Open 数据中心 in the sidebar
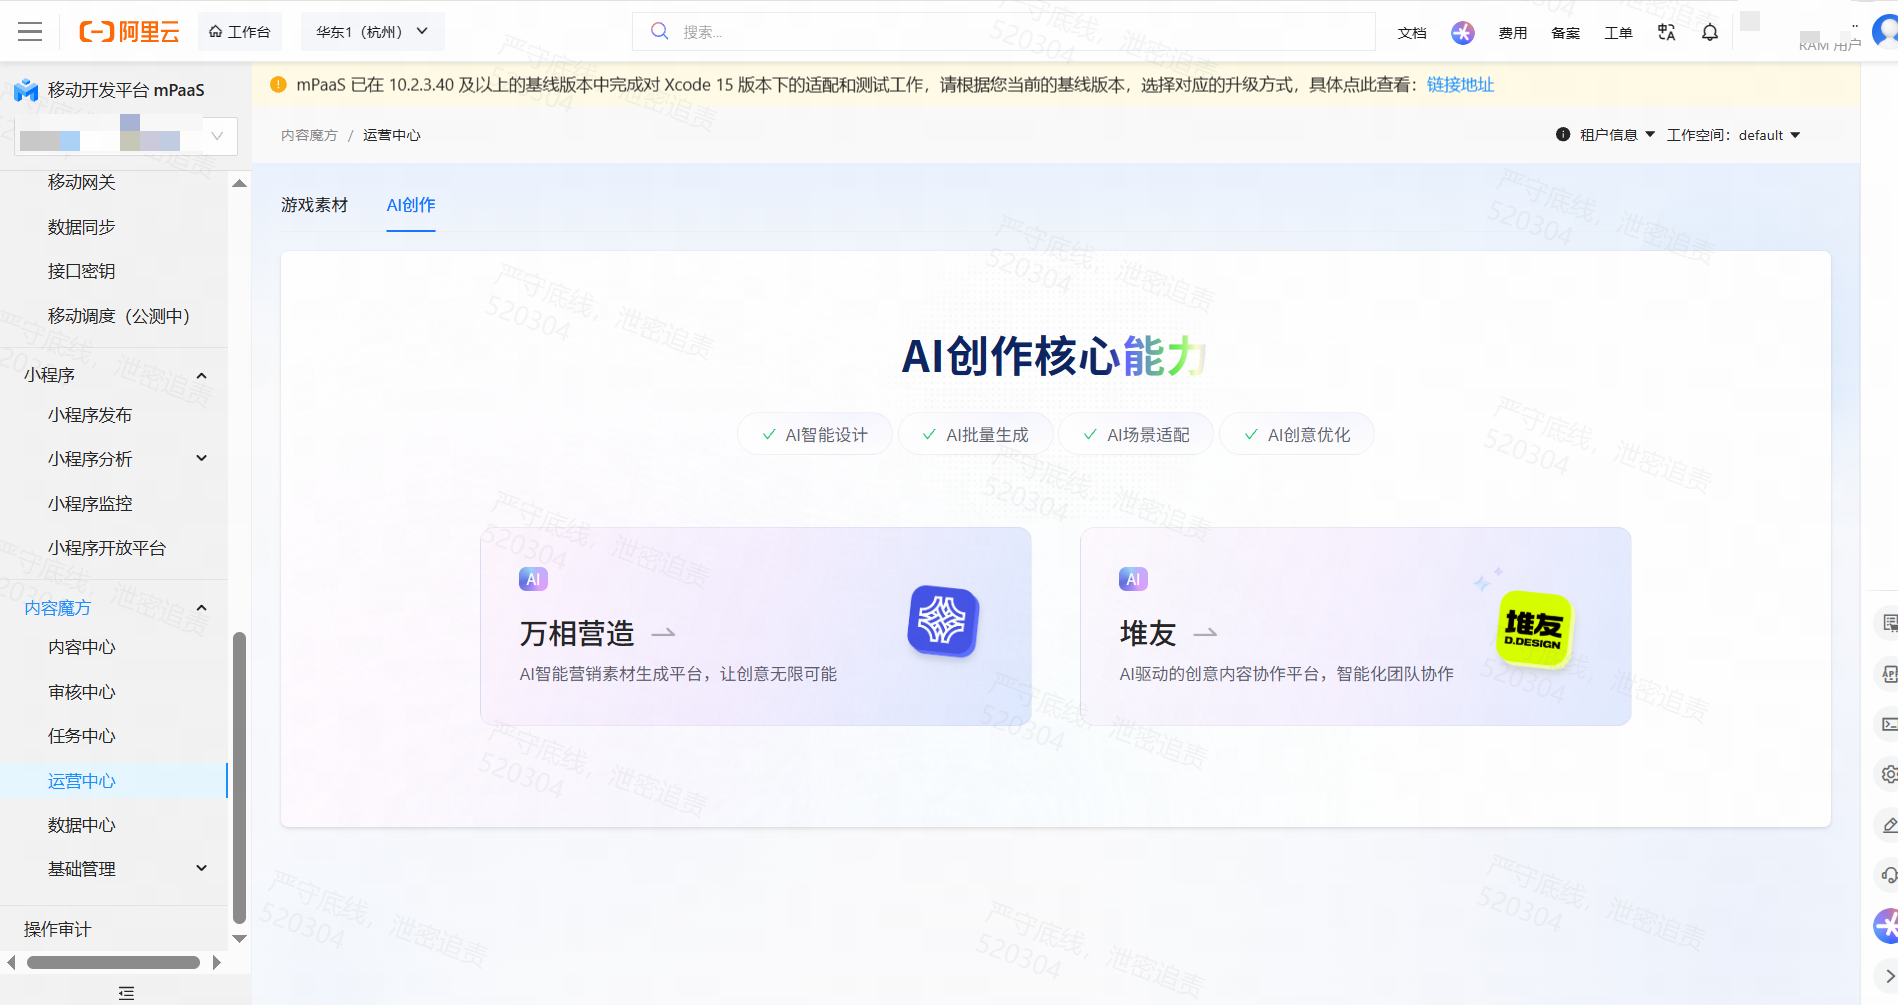Screen dimensions: 1898x1005 pyautogui.click(x=82, y=825)
